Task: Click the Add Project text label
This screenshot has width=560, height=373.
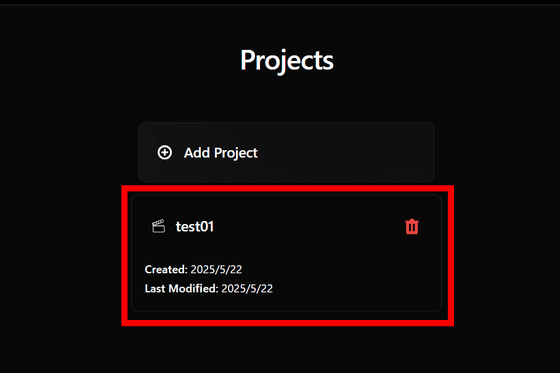Action: (221, 153)
